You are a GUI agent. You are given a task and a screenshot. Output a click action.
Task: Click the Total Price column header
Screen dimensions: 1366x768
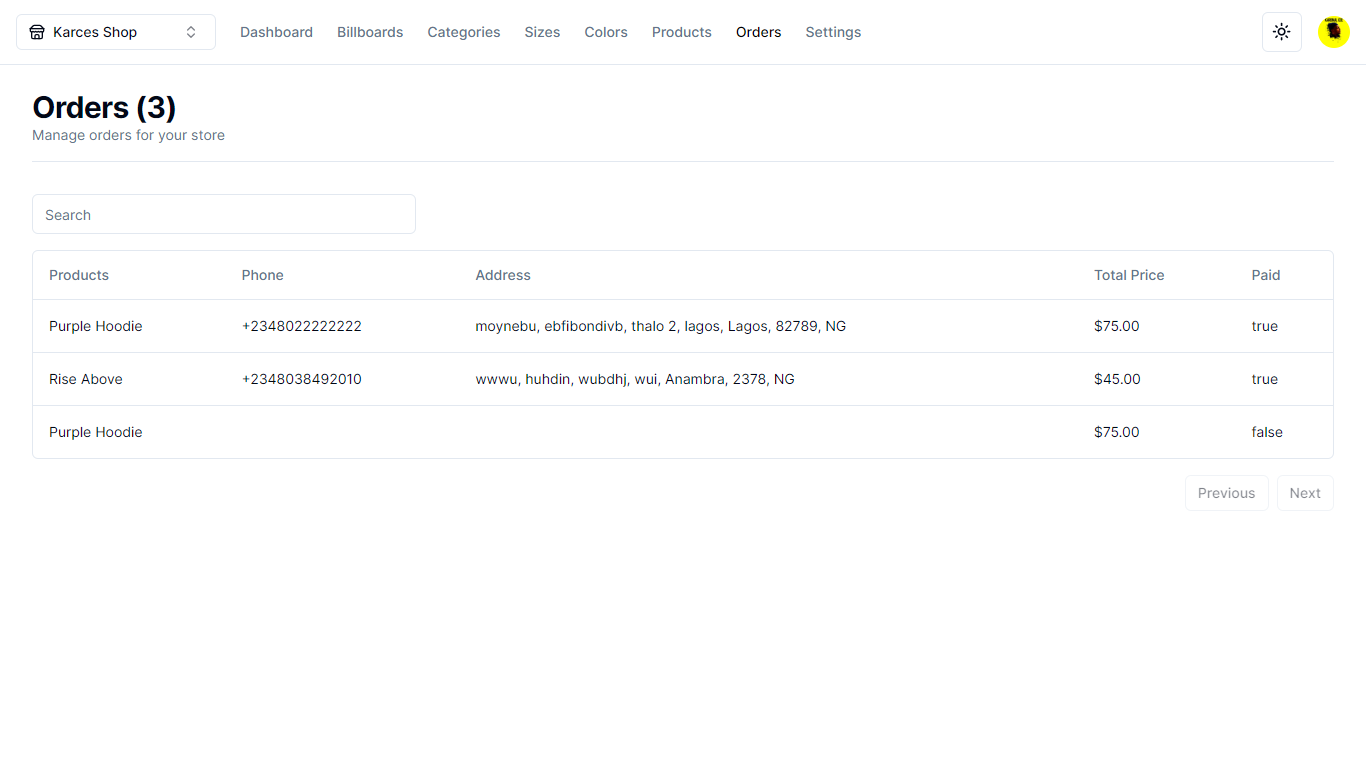[1129, 274]
